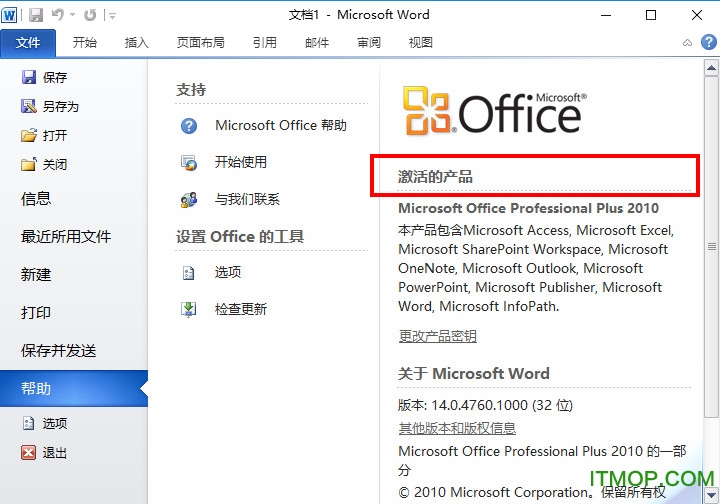
Task: Click the sidebar 选项 options icon
Action: point(28,423)
